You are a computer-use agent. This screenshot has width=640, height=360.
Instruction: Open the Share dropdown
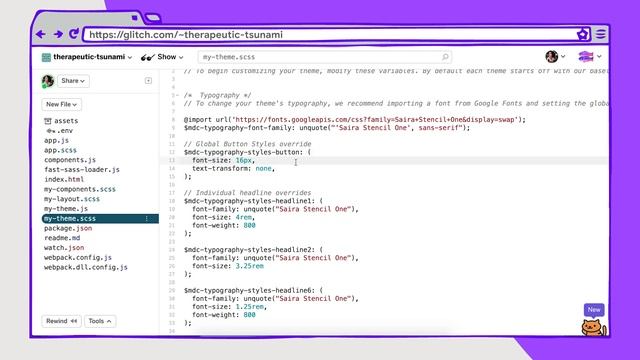[x=73, y=81]
